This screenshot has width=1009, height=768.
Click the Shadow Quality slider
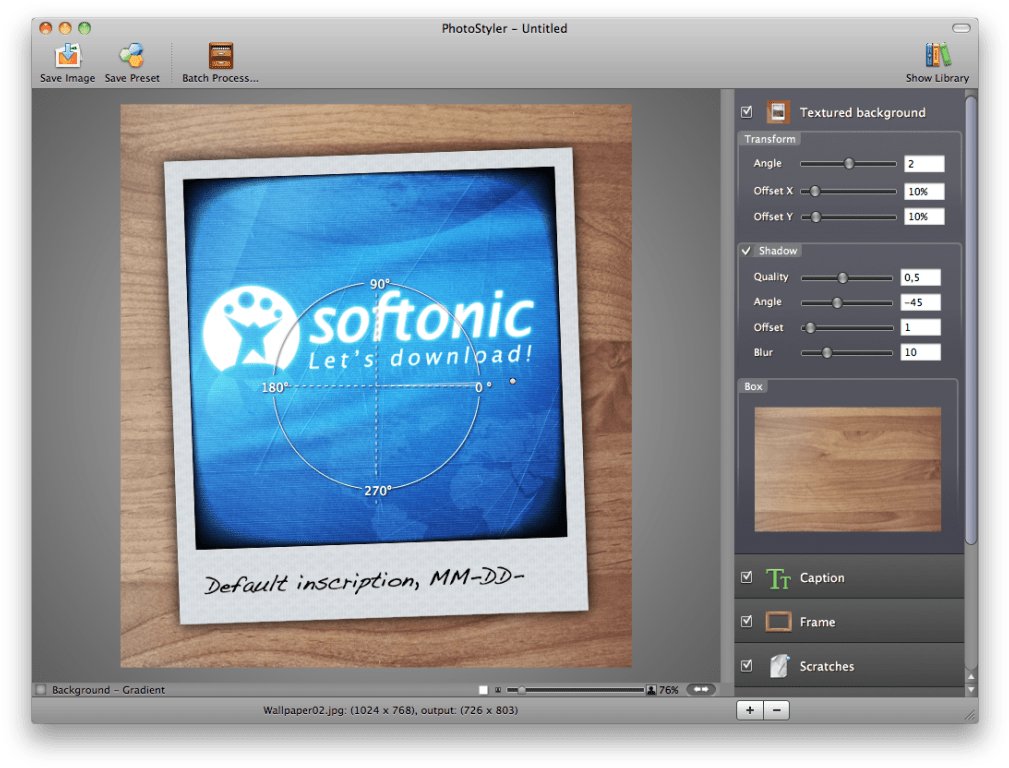tap(847, 277)
